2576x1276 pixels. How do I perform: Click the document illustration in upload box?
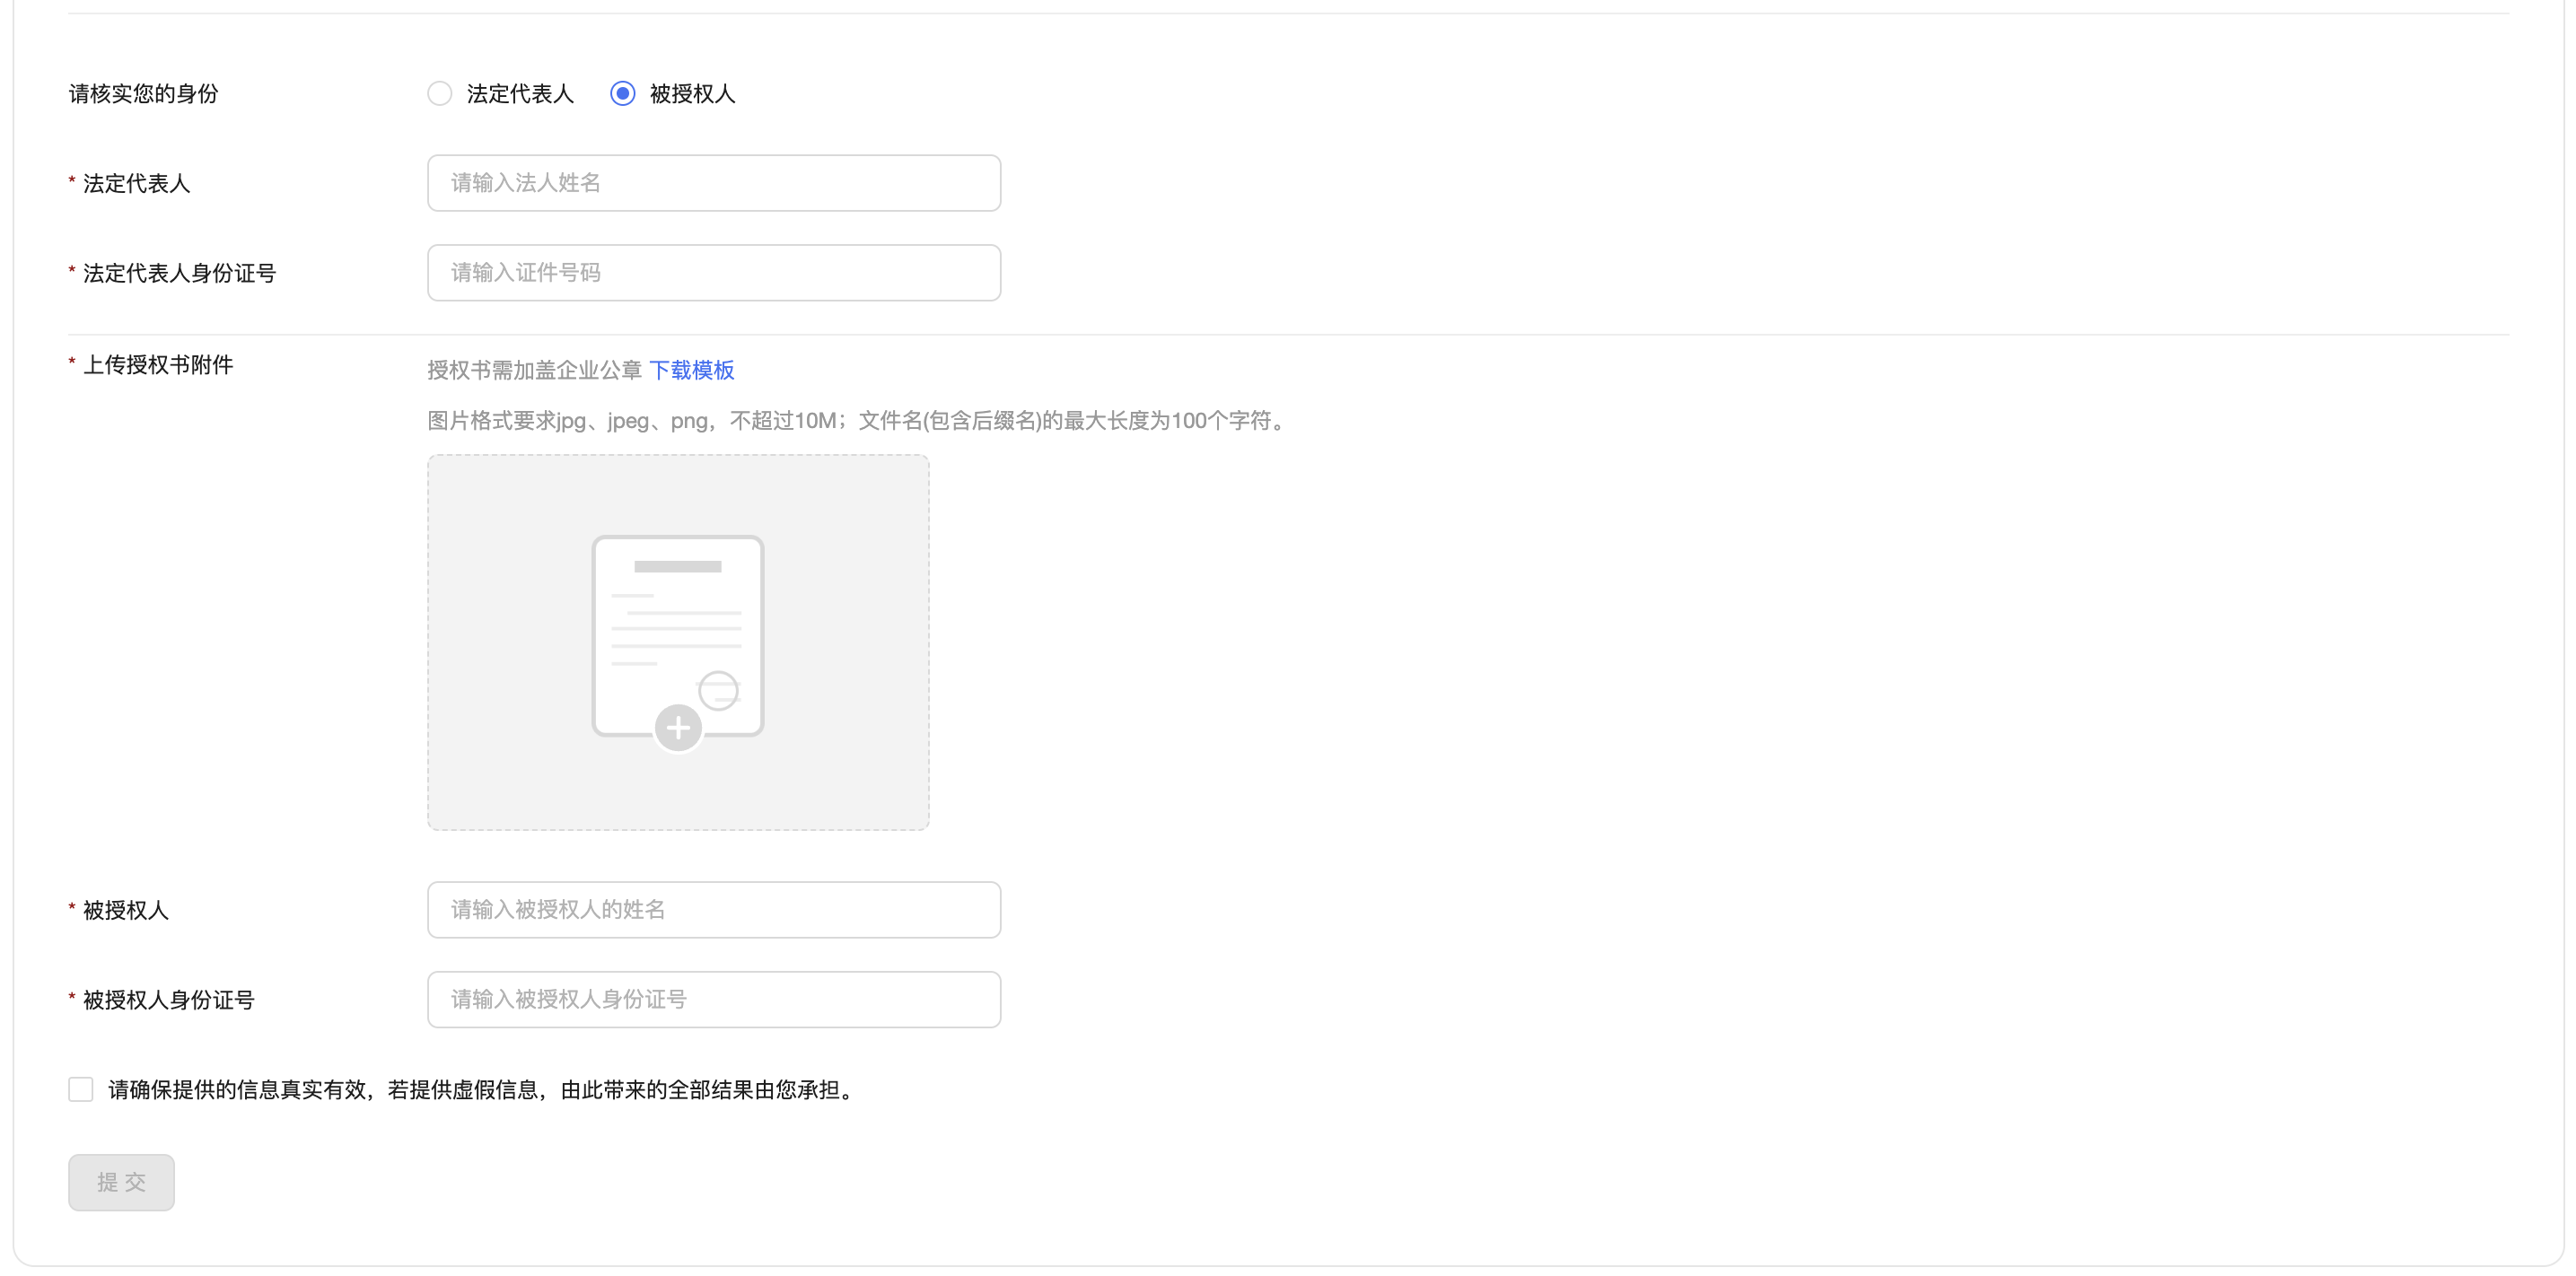pos(677,620)
